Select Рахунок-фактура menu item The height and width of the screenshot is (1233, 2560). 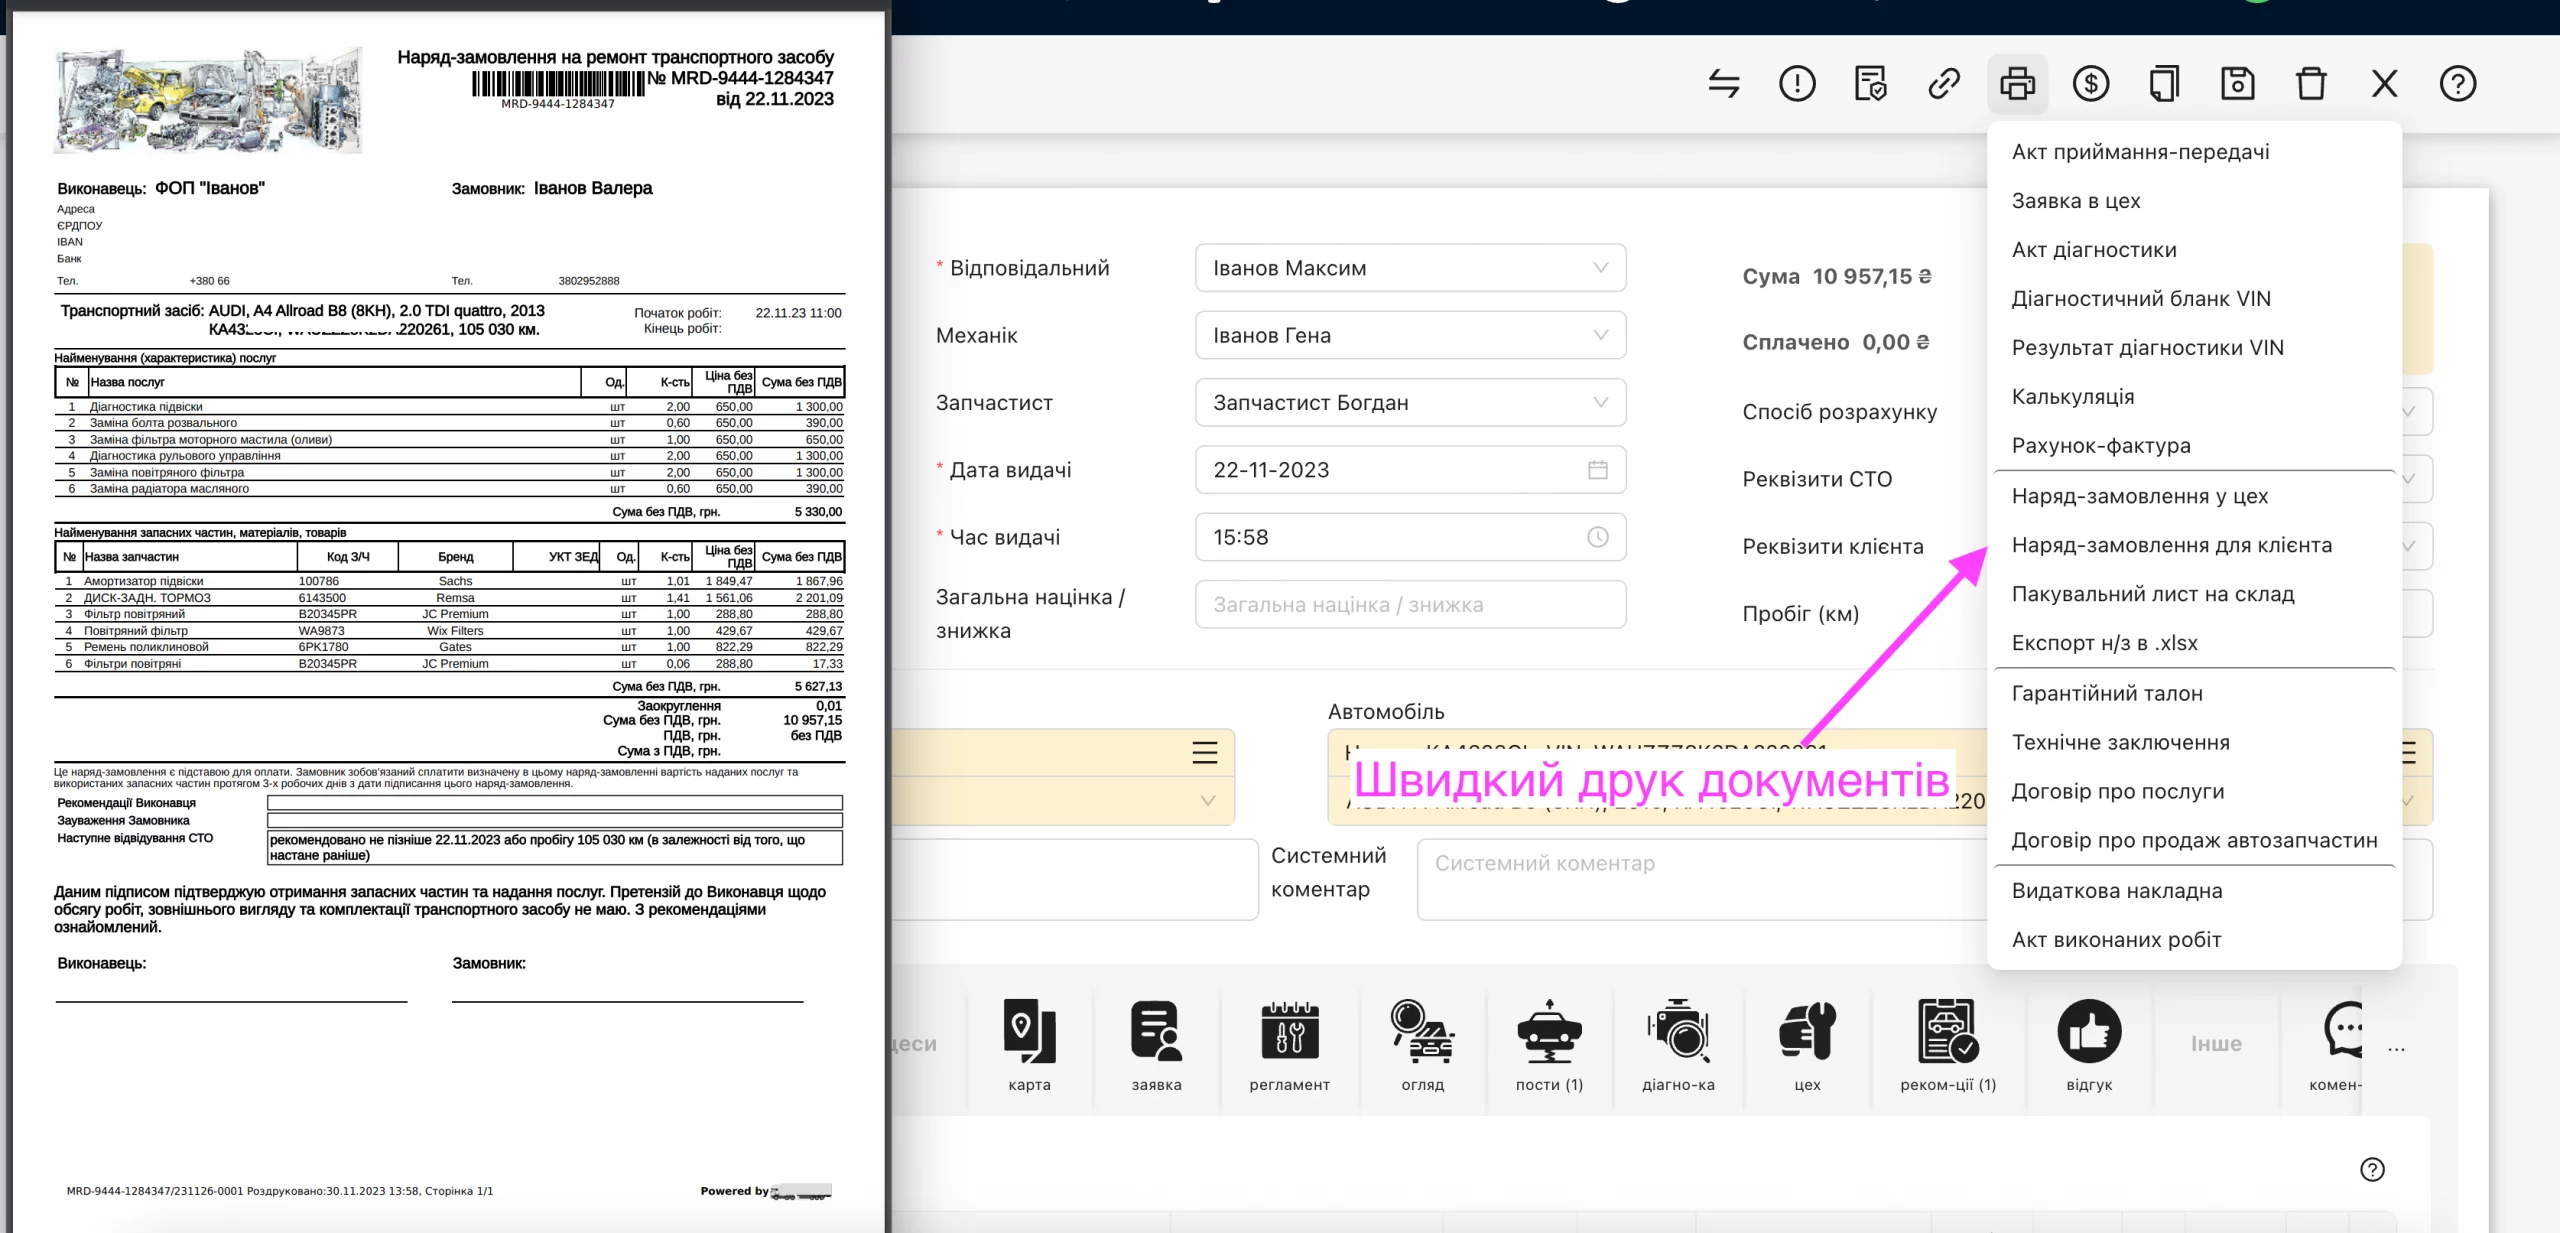2194,446
